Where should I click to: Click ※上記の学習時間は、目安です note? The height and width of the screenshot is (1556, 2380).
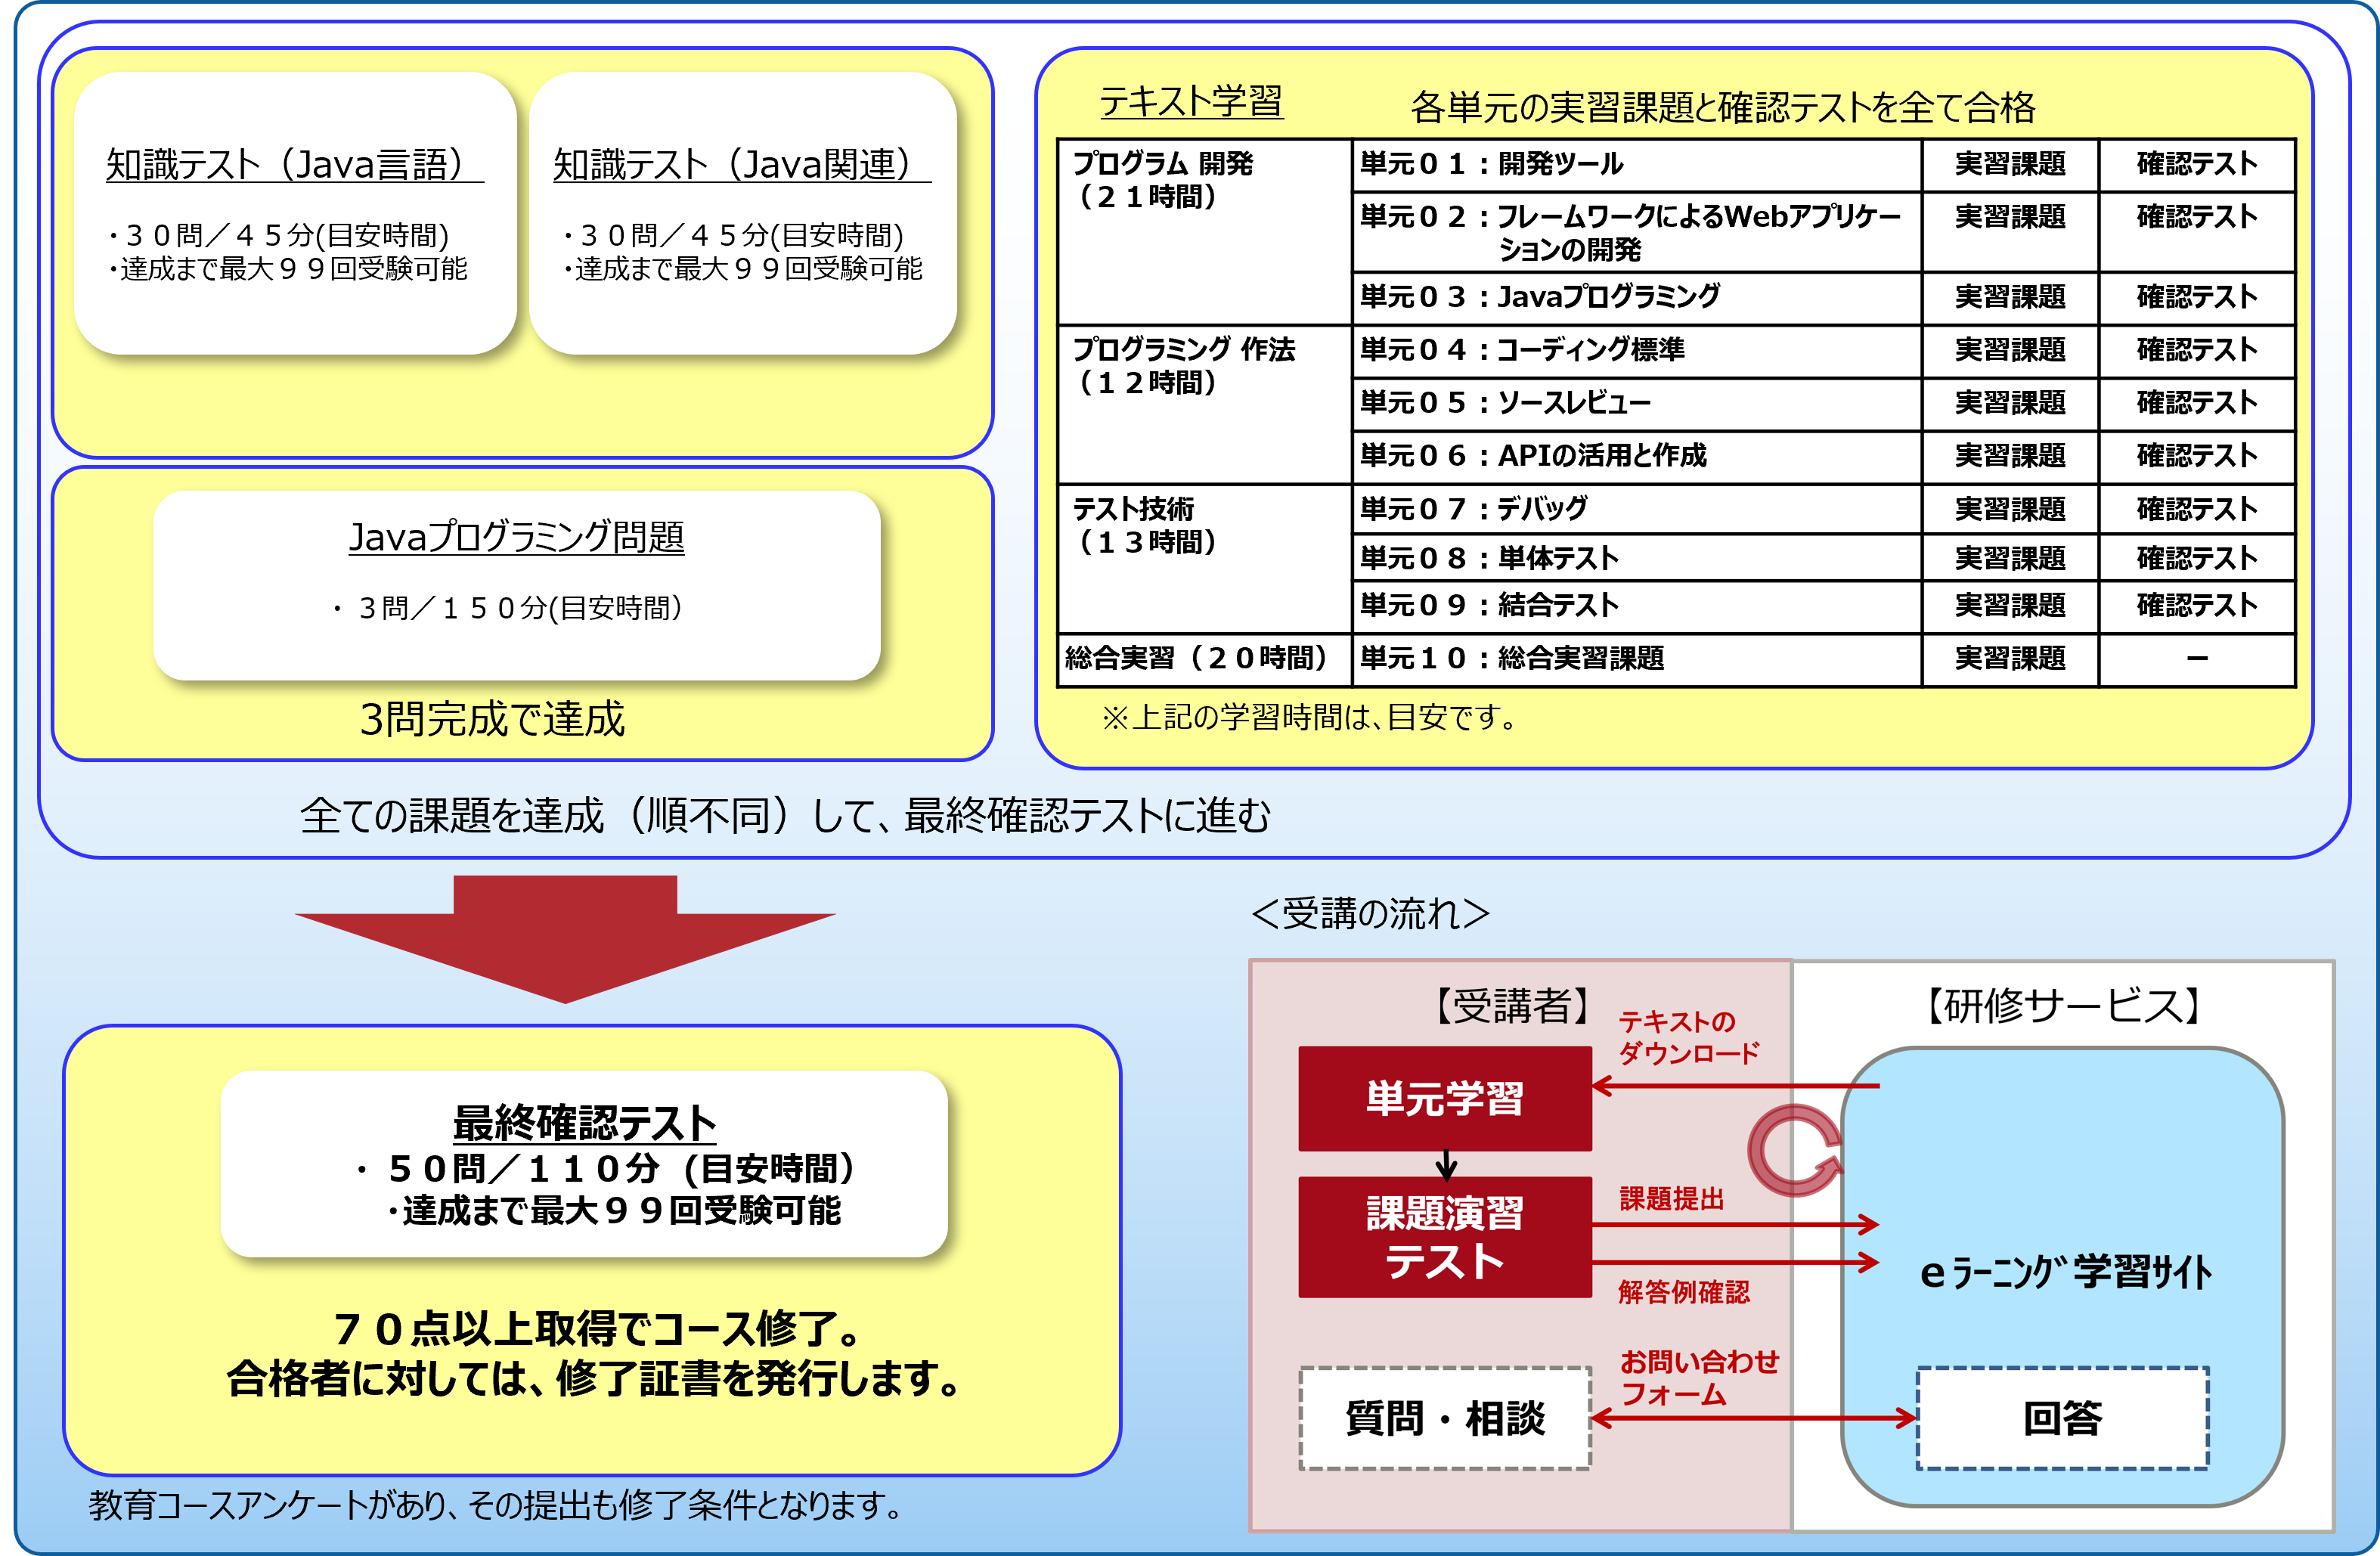coord(1309,718)
